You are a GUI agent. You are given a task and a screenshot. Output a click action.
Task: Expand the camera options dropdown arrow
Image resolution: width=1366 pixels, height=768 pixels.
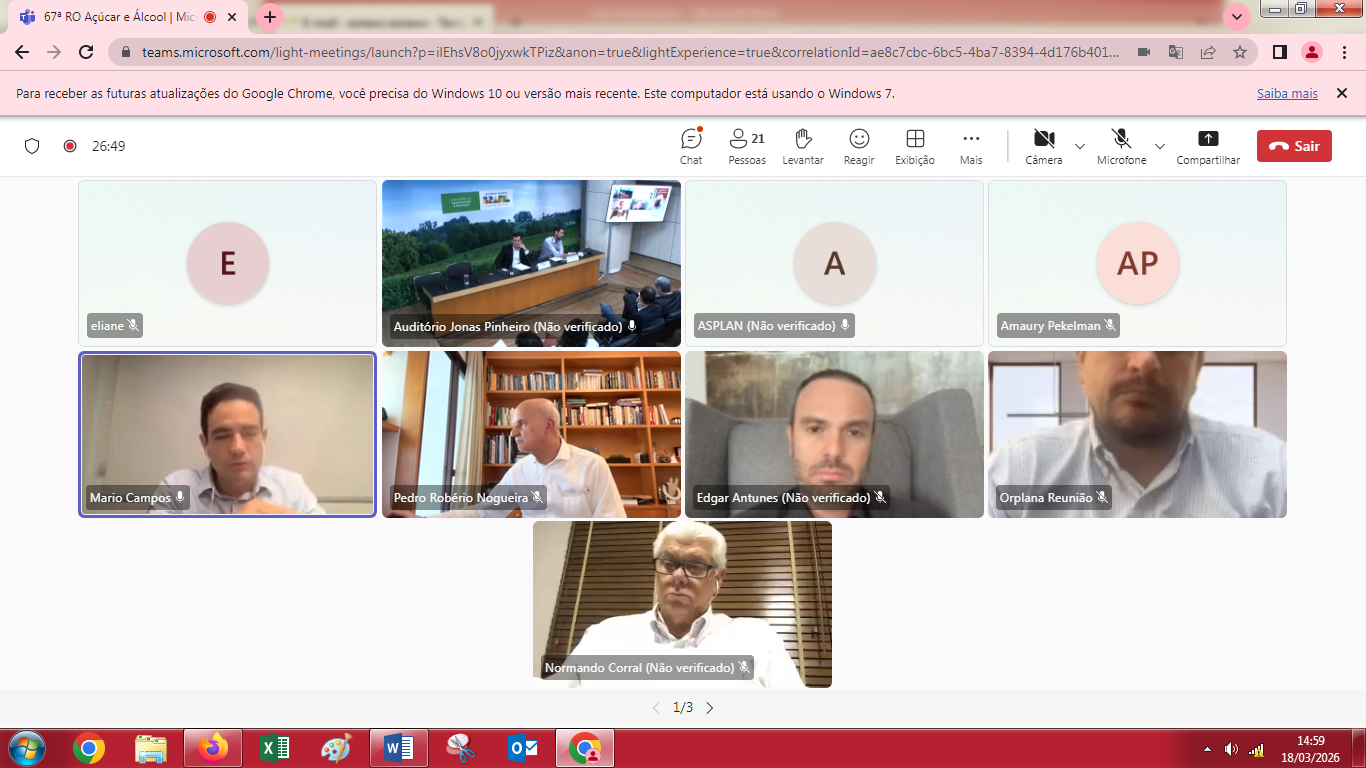coord(1080,147)
